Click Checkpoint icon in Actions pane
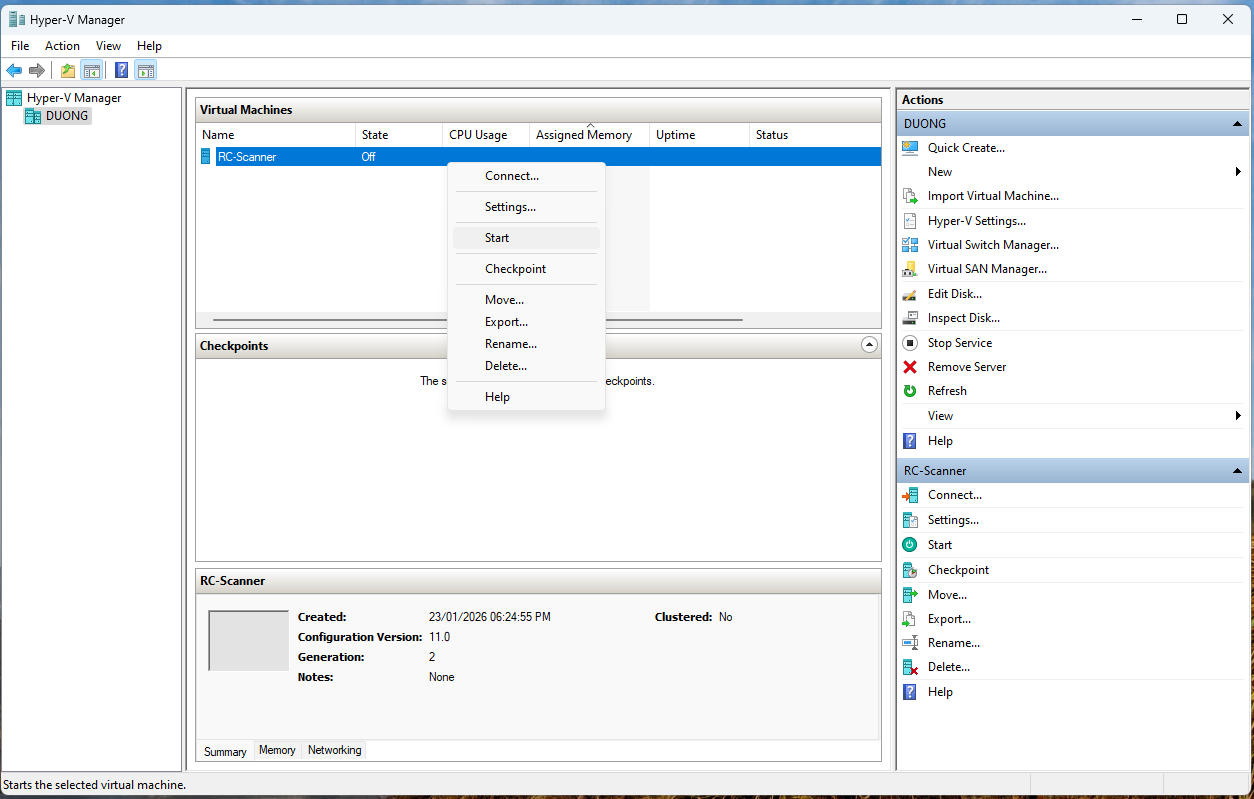Viewport: 1254px width, 799px height. coord(910,570)
